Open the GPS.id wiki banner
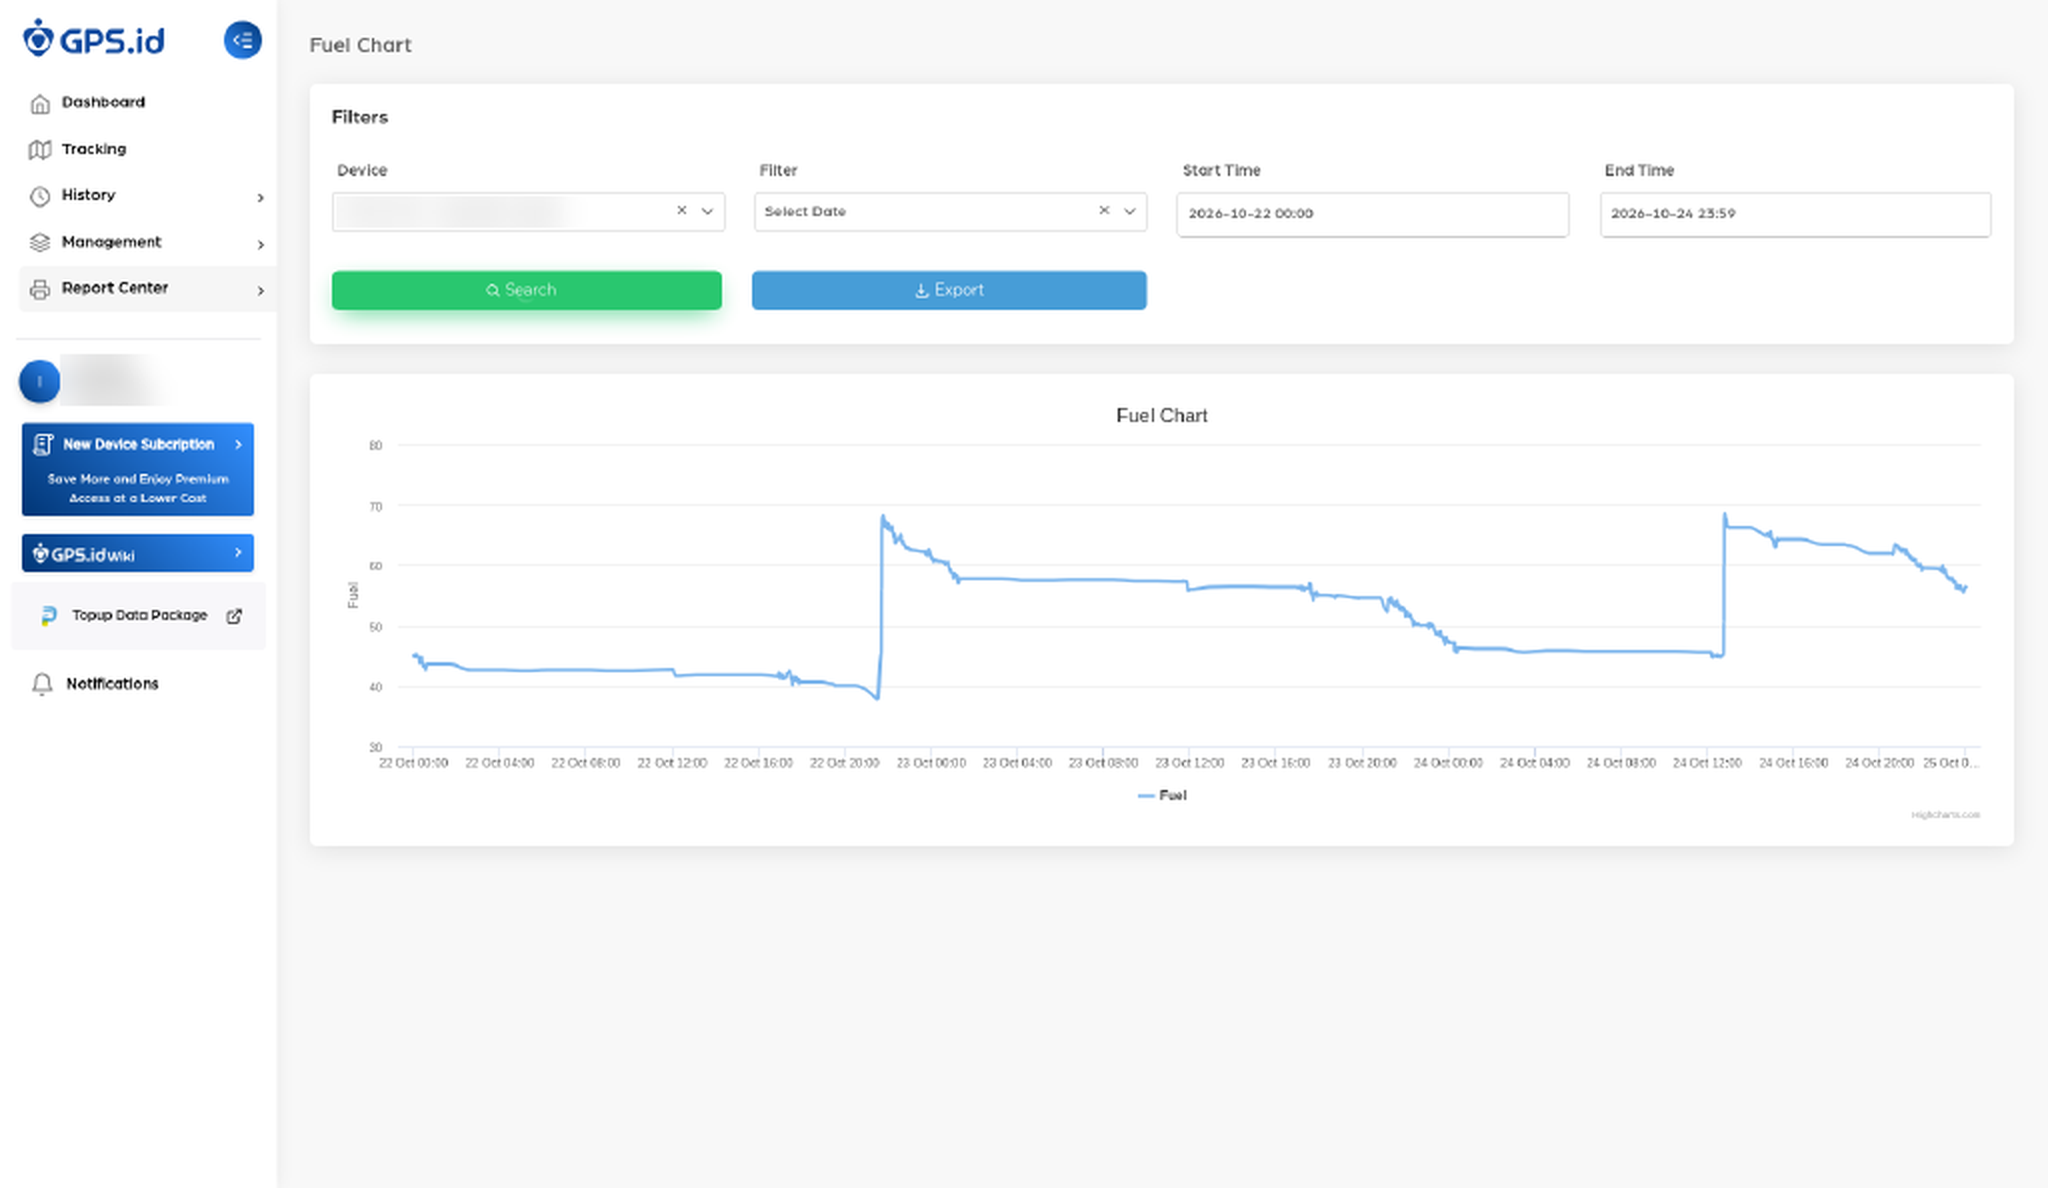Screen dimensions: 2048x1188 tap(138, 553)
